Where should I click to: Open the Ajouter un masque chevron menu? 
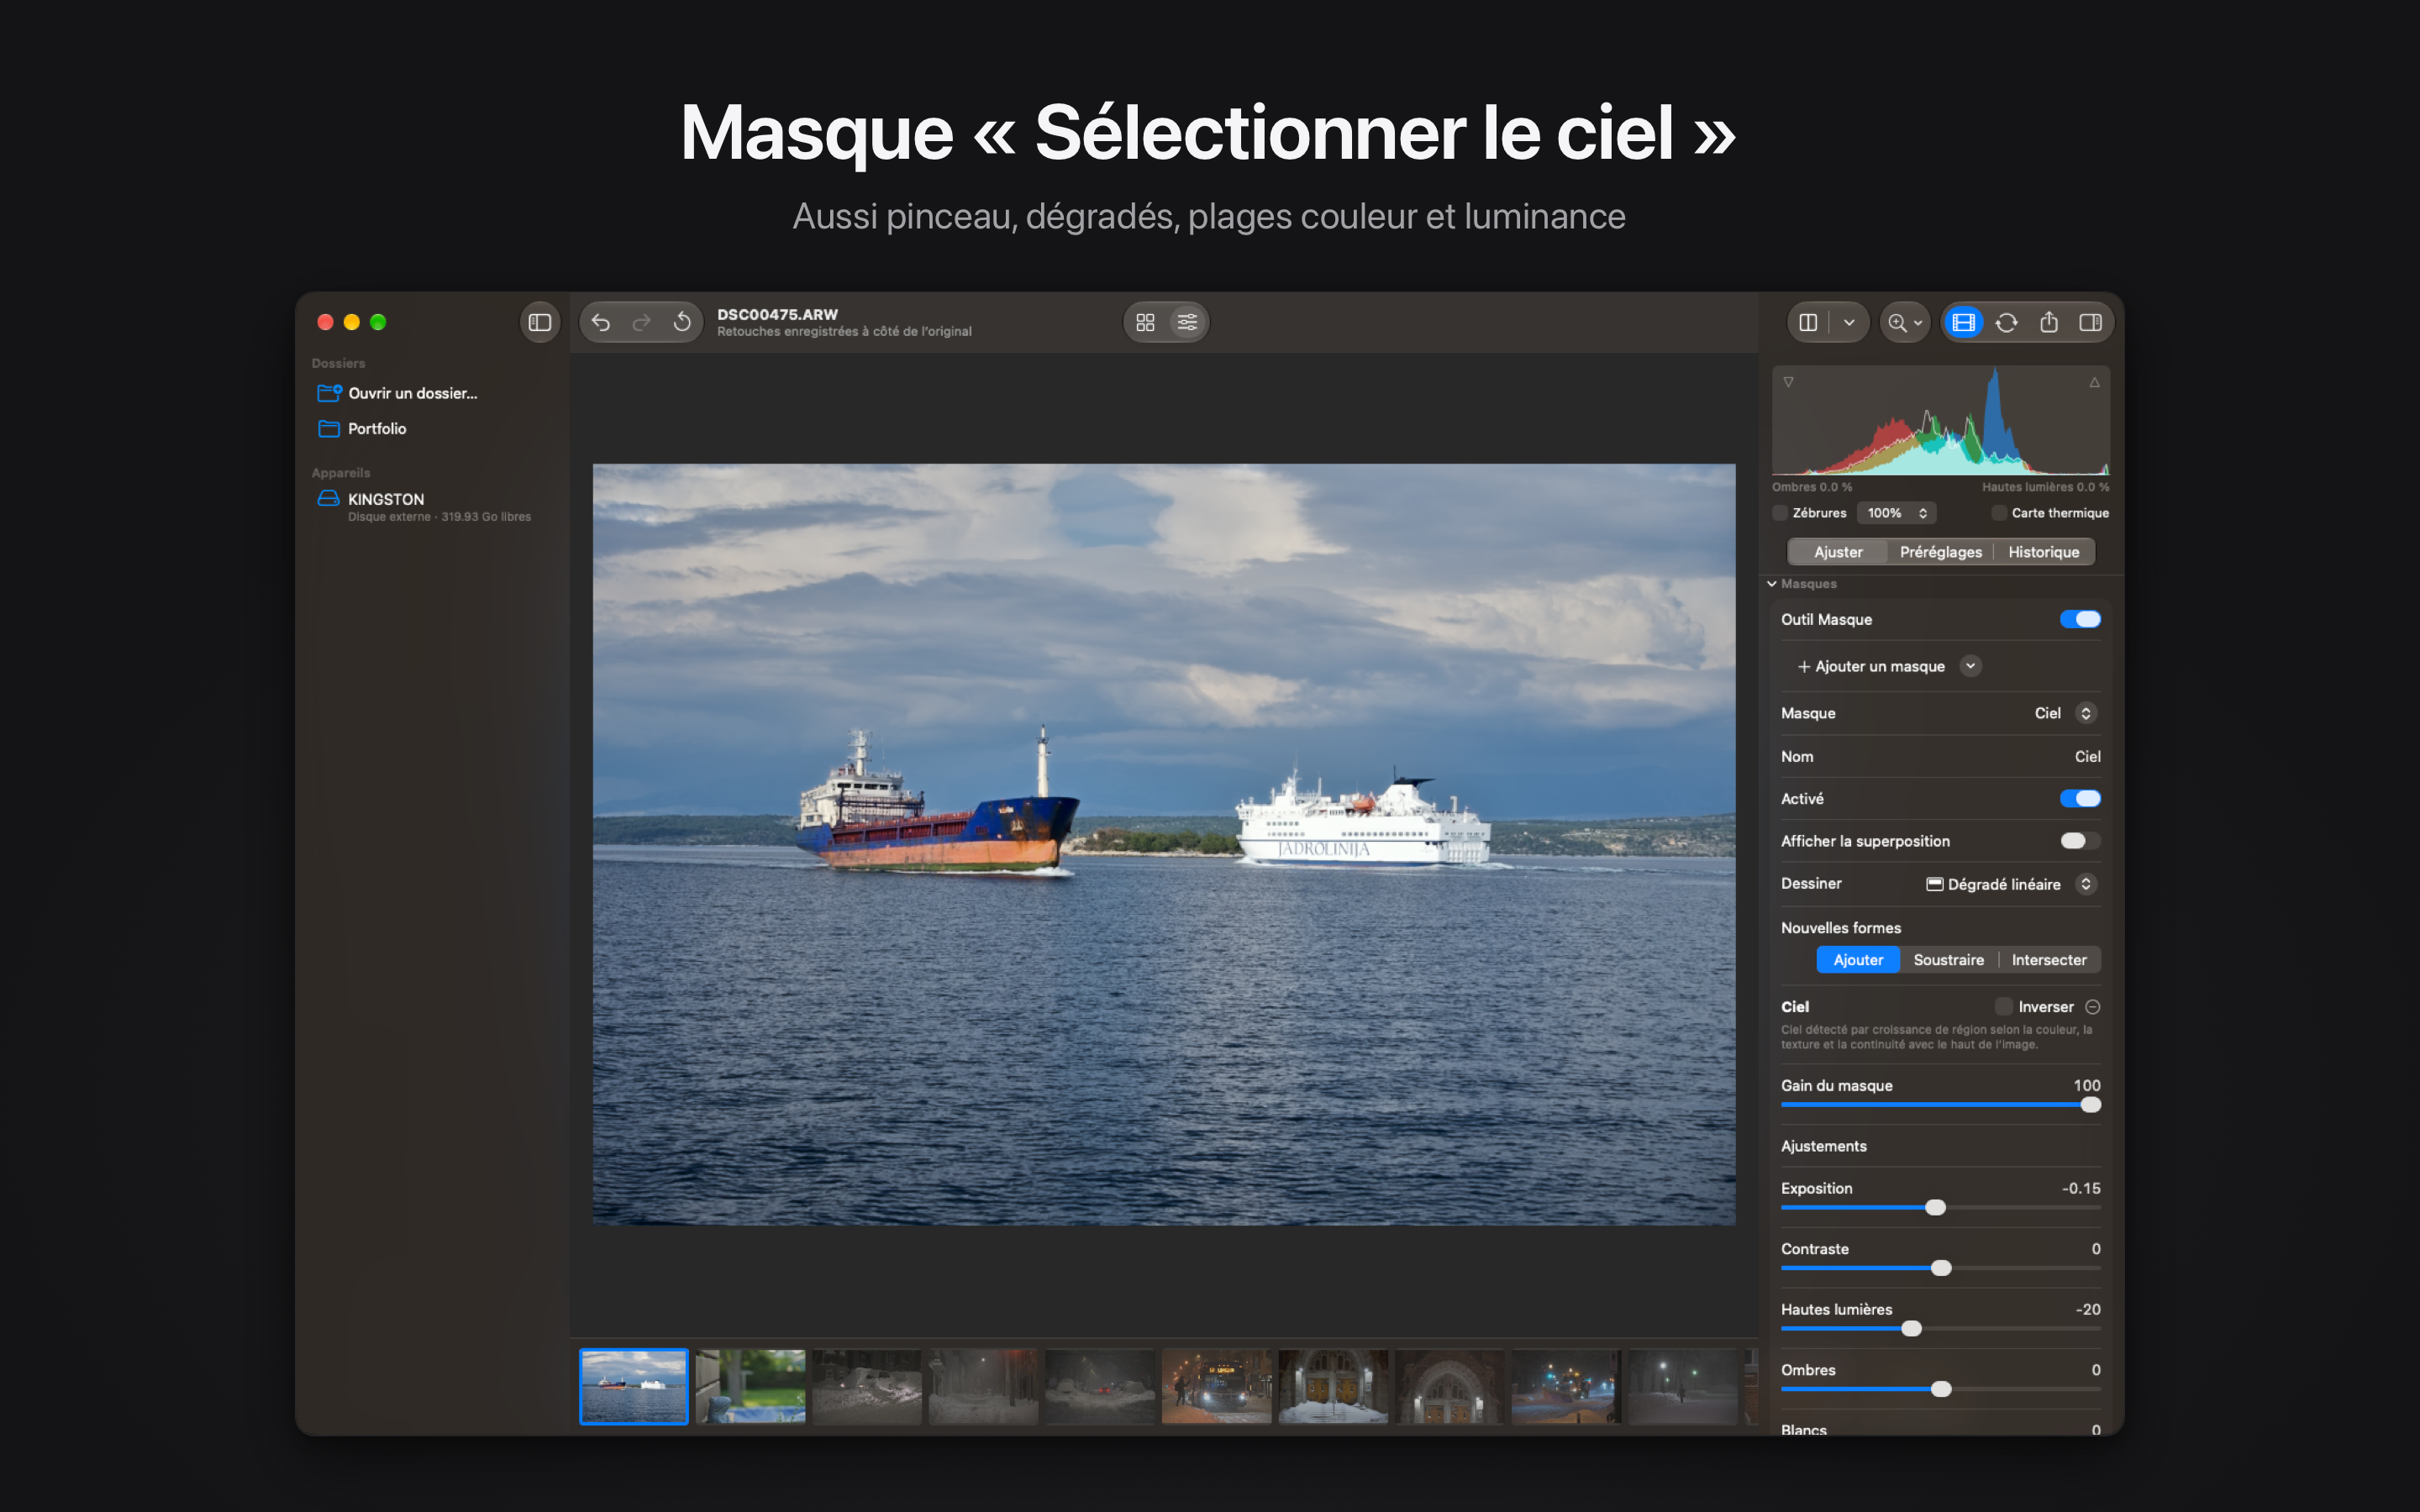click(1970, 666)
